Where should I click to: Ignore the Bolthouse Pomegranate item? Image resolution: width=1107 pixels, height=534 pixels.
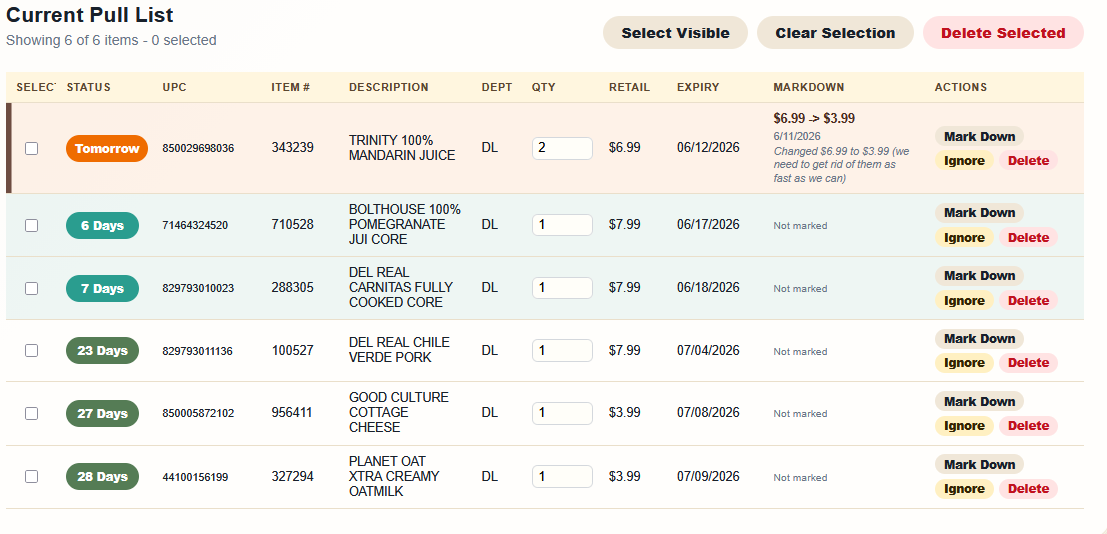(x=964, y=237)
